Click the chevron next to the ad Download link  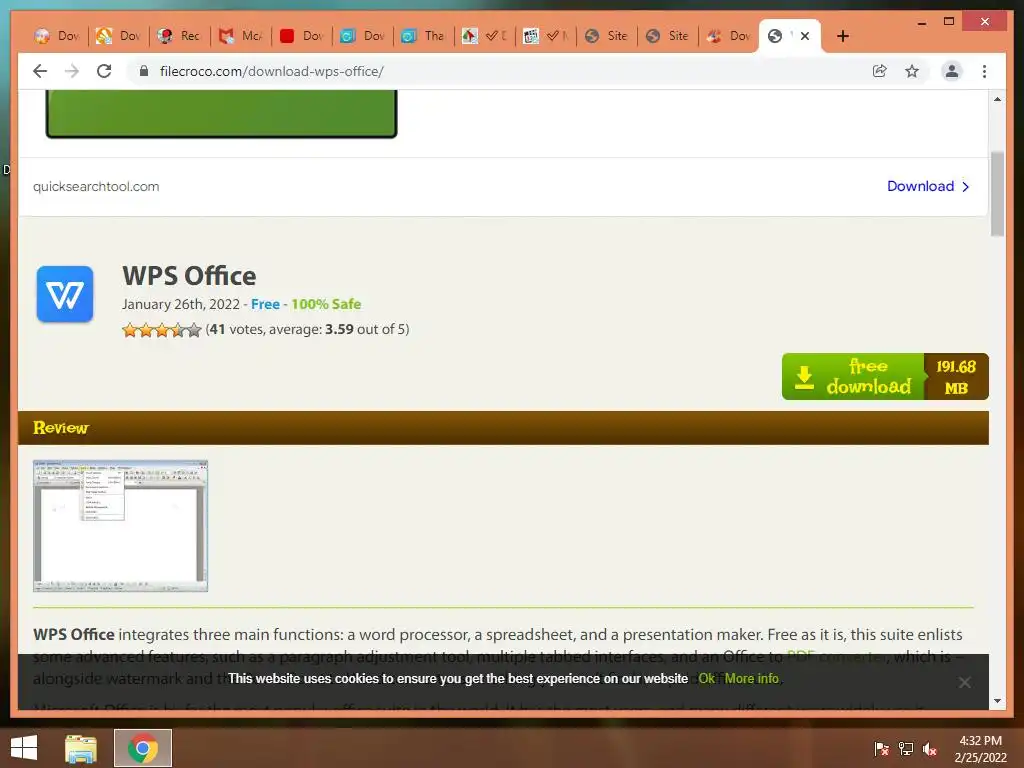pyautogui.click(x=966, y=187)
